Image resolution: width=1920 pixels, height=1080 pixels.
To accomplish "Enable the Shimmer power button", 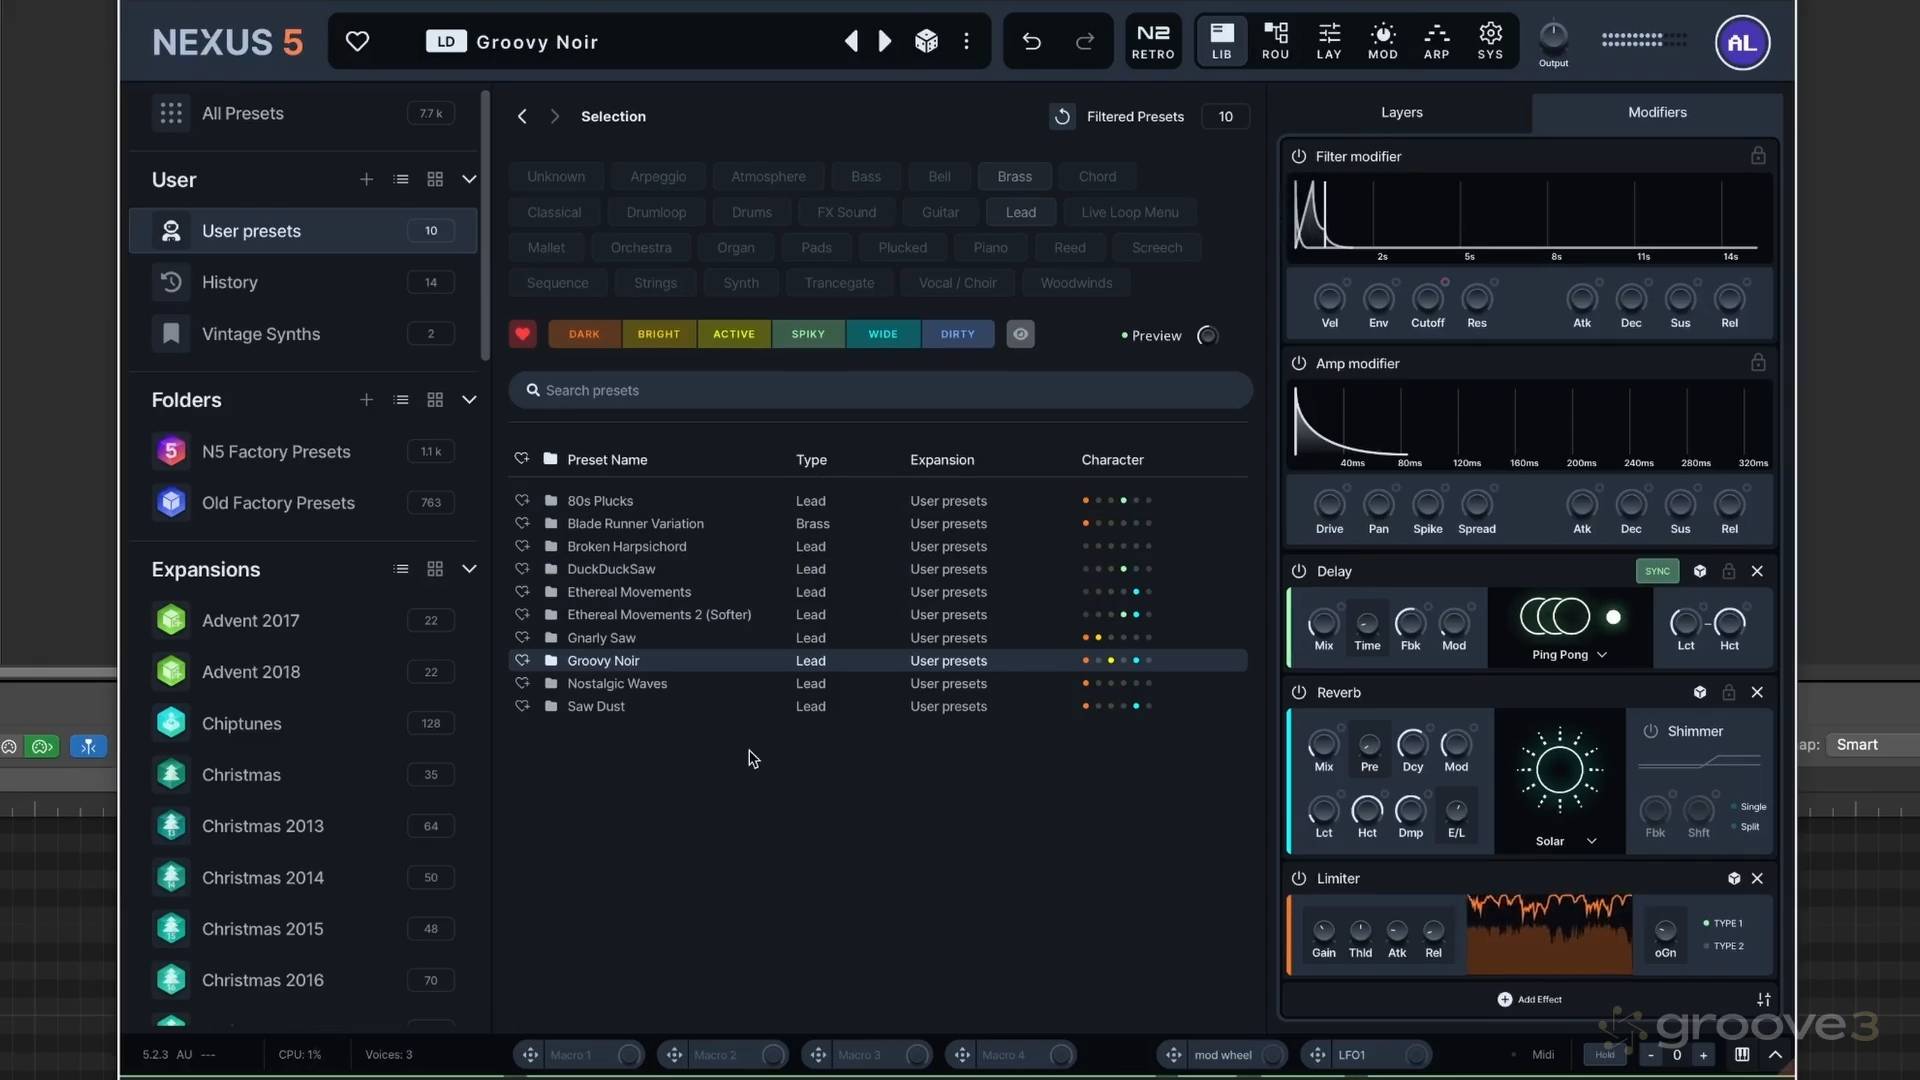I will 1650,731.
